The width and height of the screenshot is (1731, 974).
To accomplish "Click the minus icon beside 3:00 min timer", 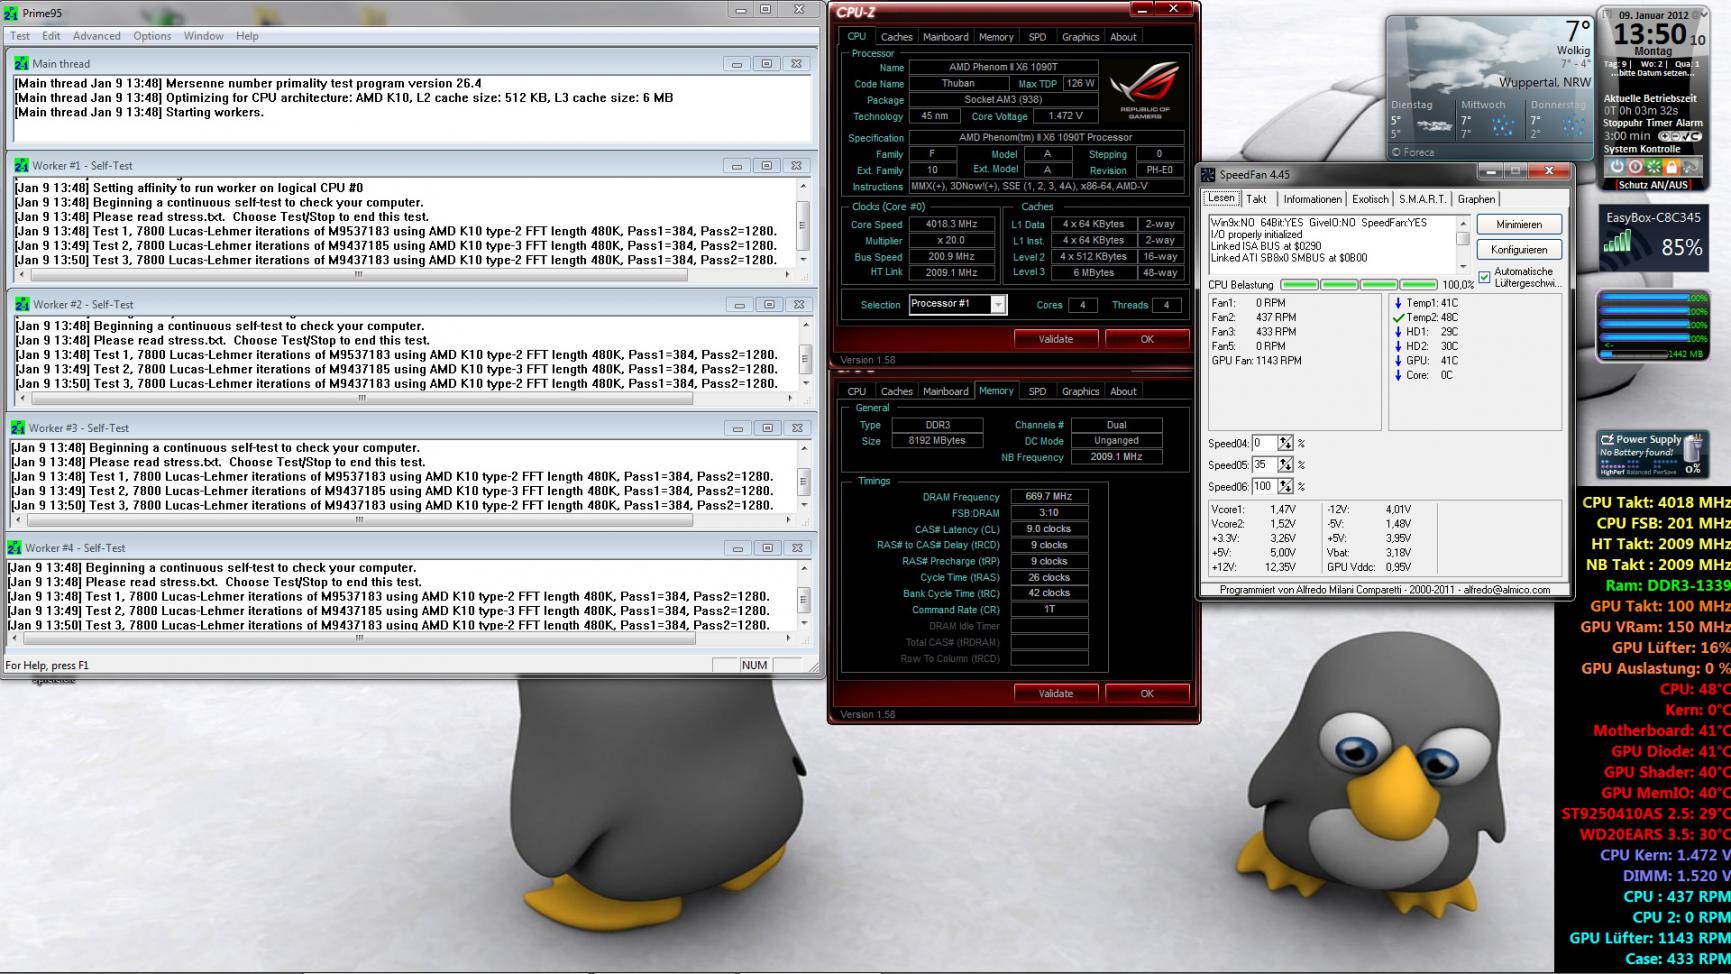I will coord(1673,136).
